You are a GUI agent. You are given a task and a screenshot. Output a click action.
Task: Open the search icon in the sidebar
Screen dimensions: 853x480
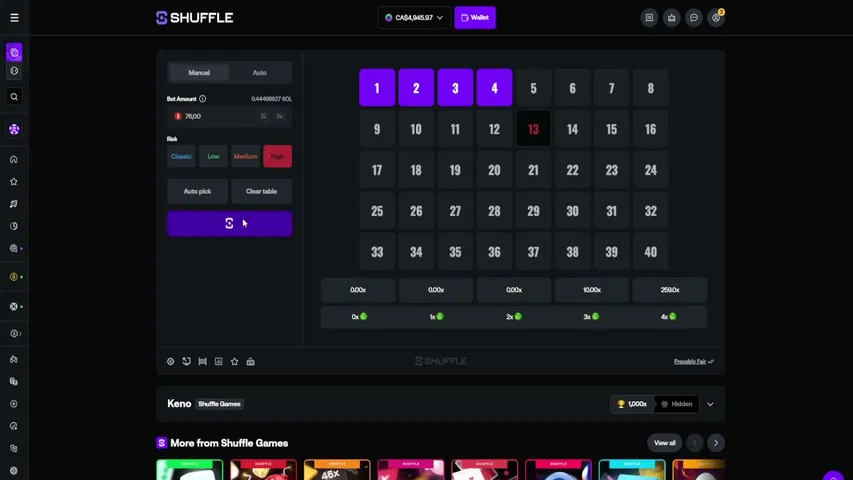[14, 97]
